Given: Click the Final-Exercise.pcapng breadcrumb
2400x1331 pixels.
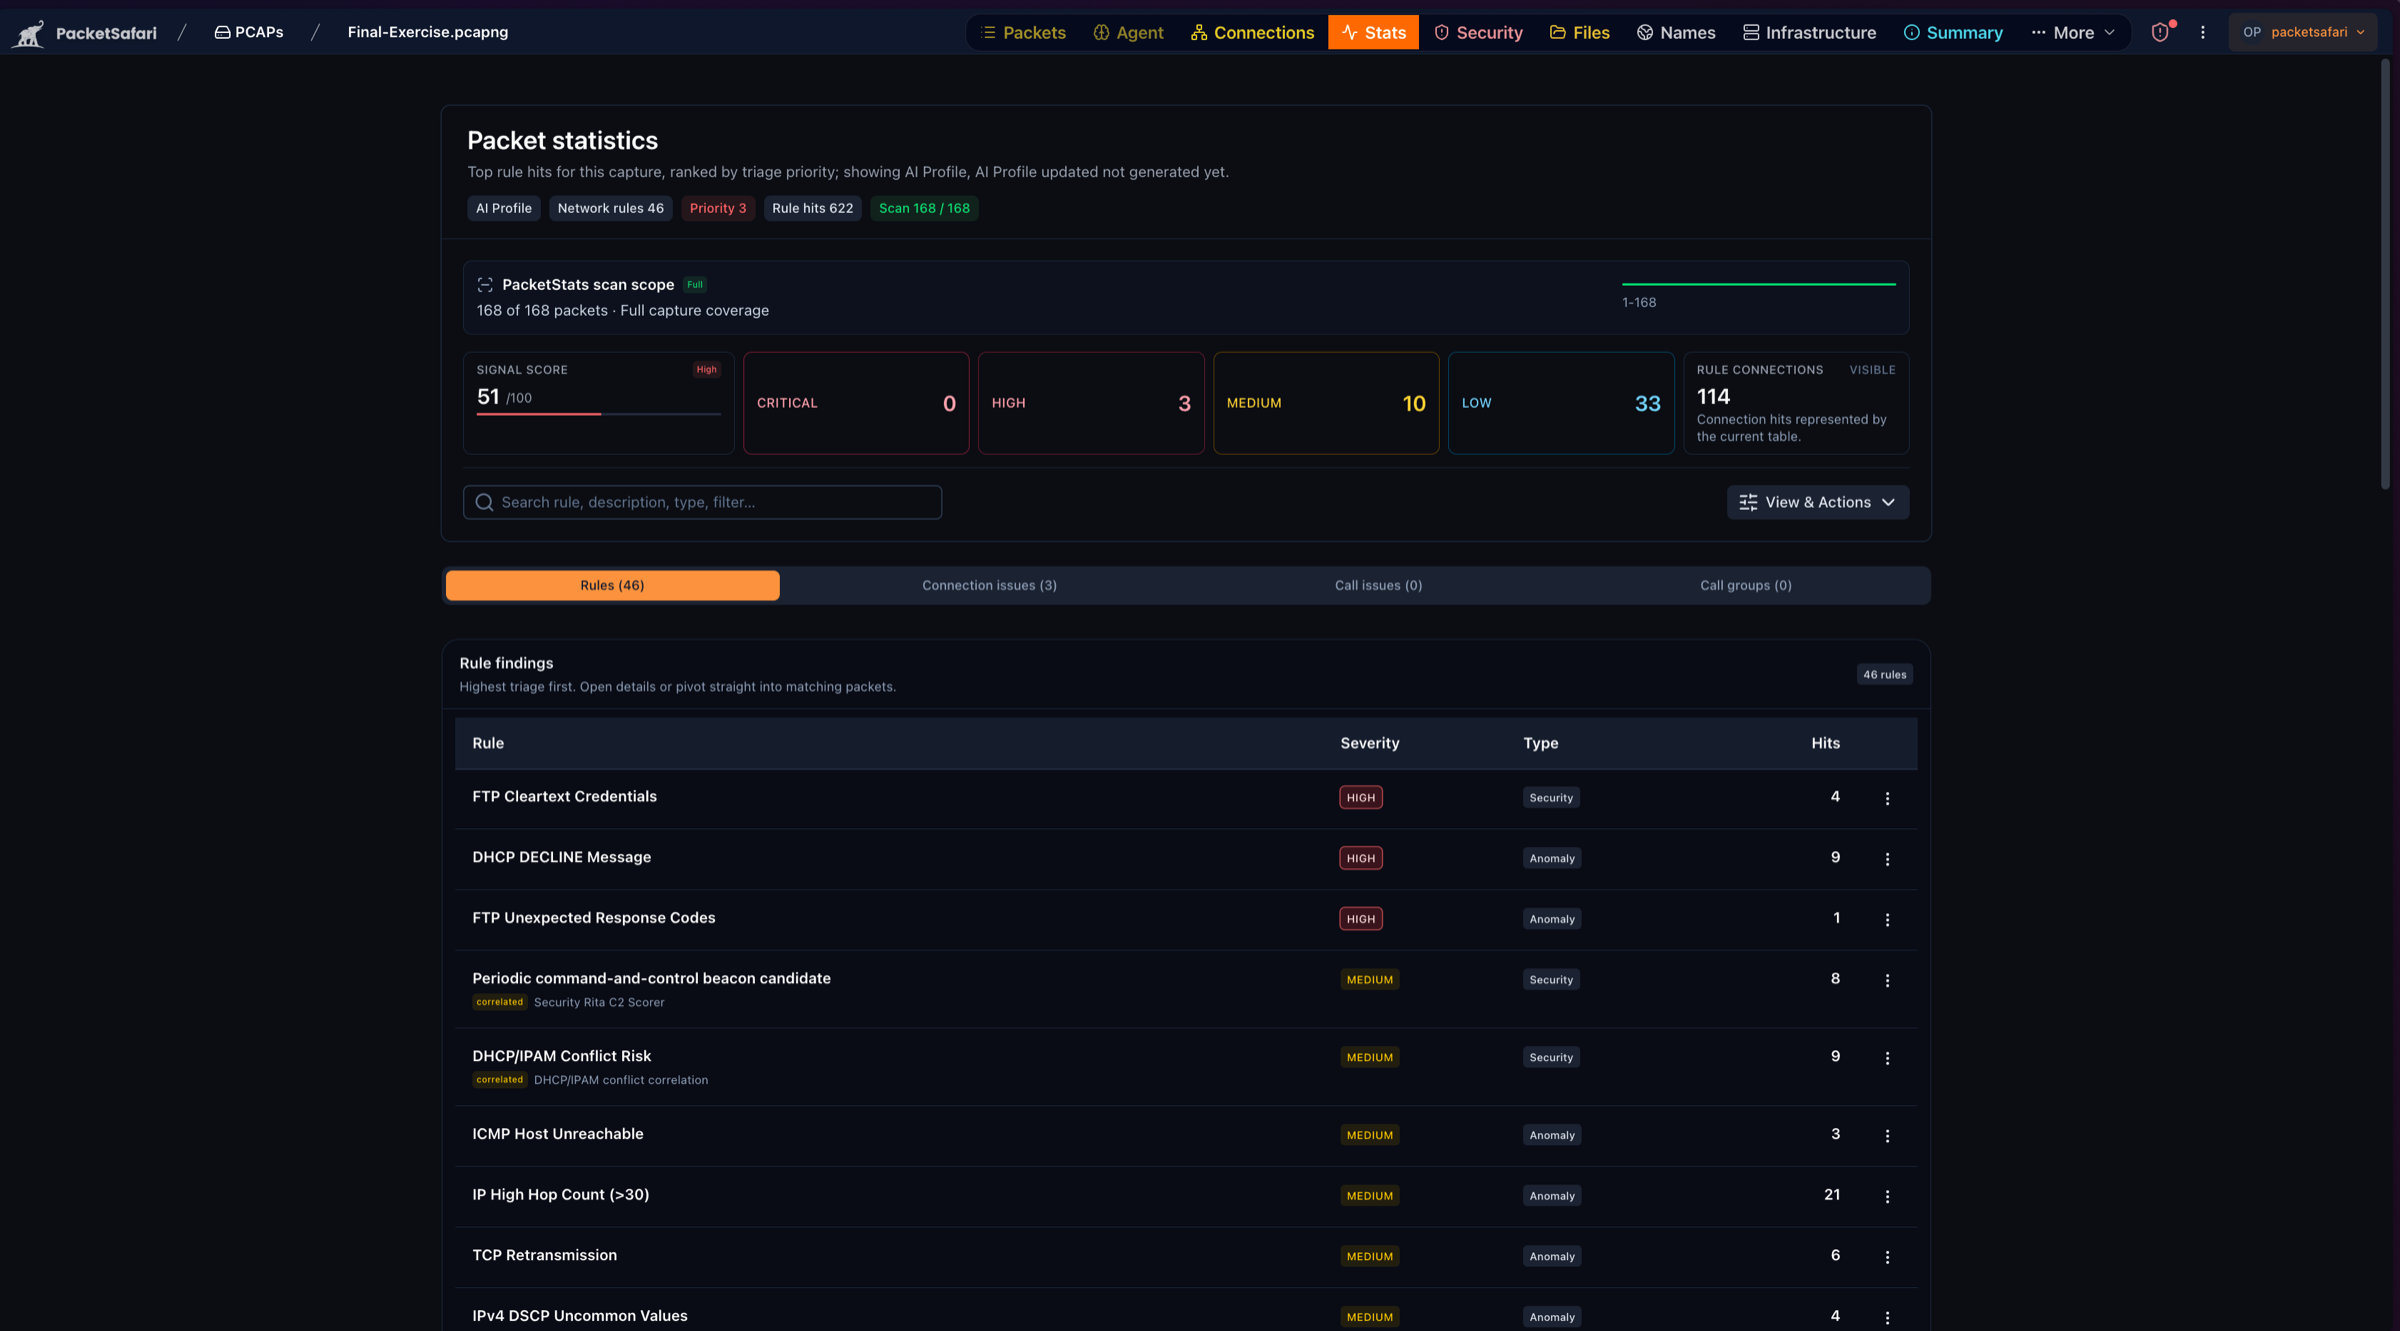Looking at the screenshot, I should [428, 32].
